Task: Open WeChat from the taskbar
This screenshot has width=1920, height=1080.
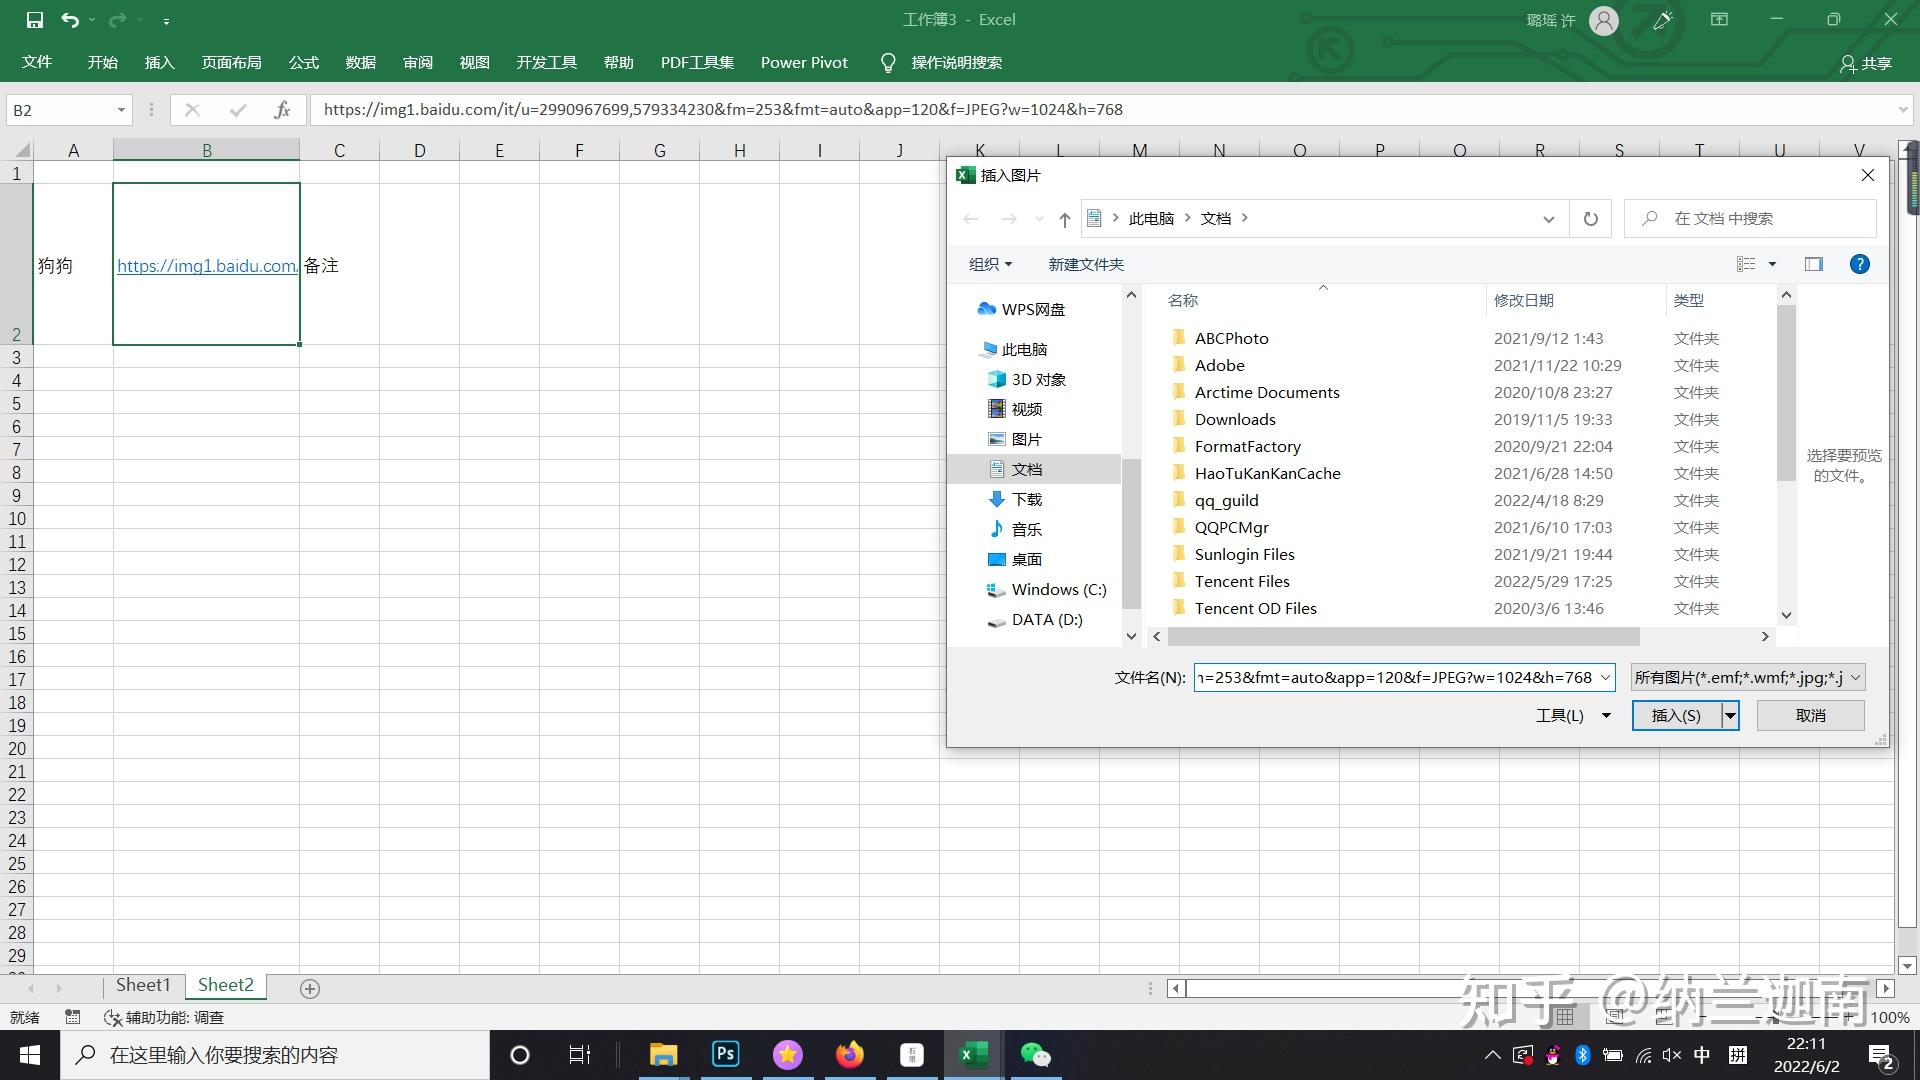Action: click(x=1035, y=1054)
